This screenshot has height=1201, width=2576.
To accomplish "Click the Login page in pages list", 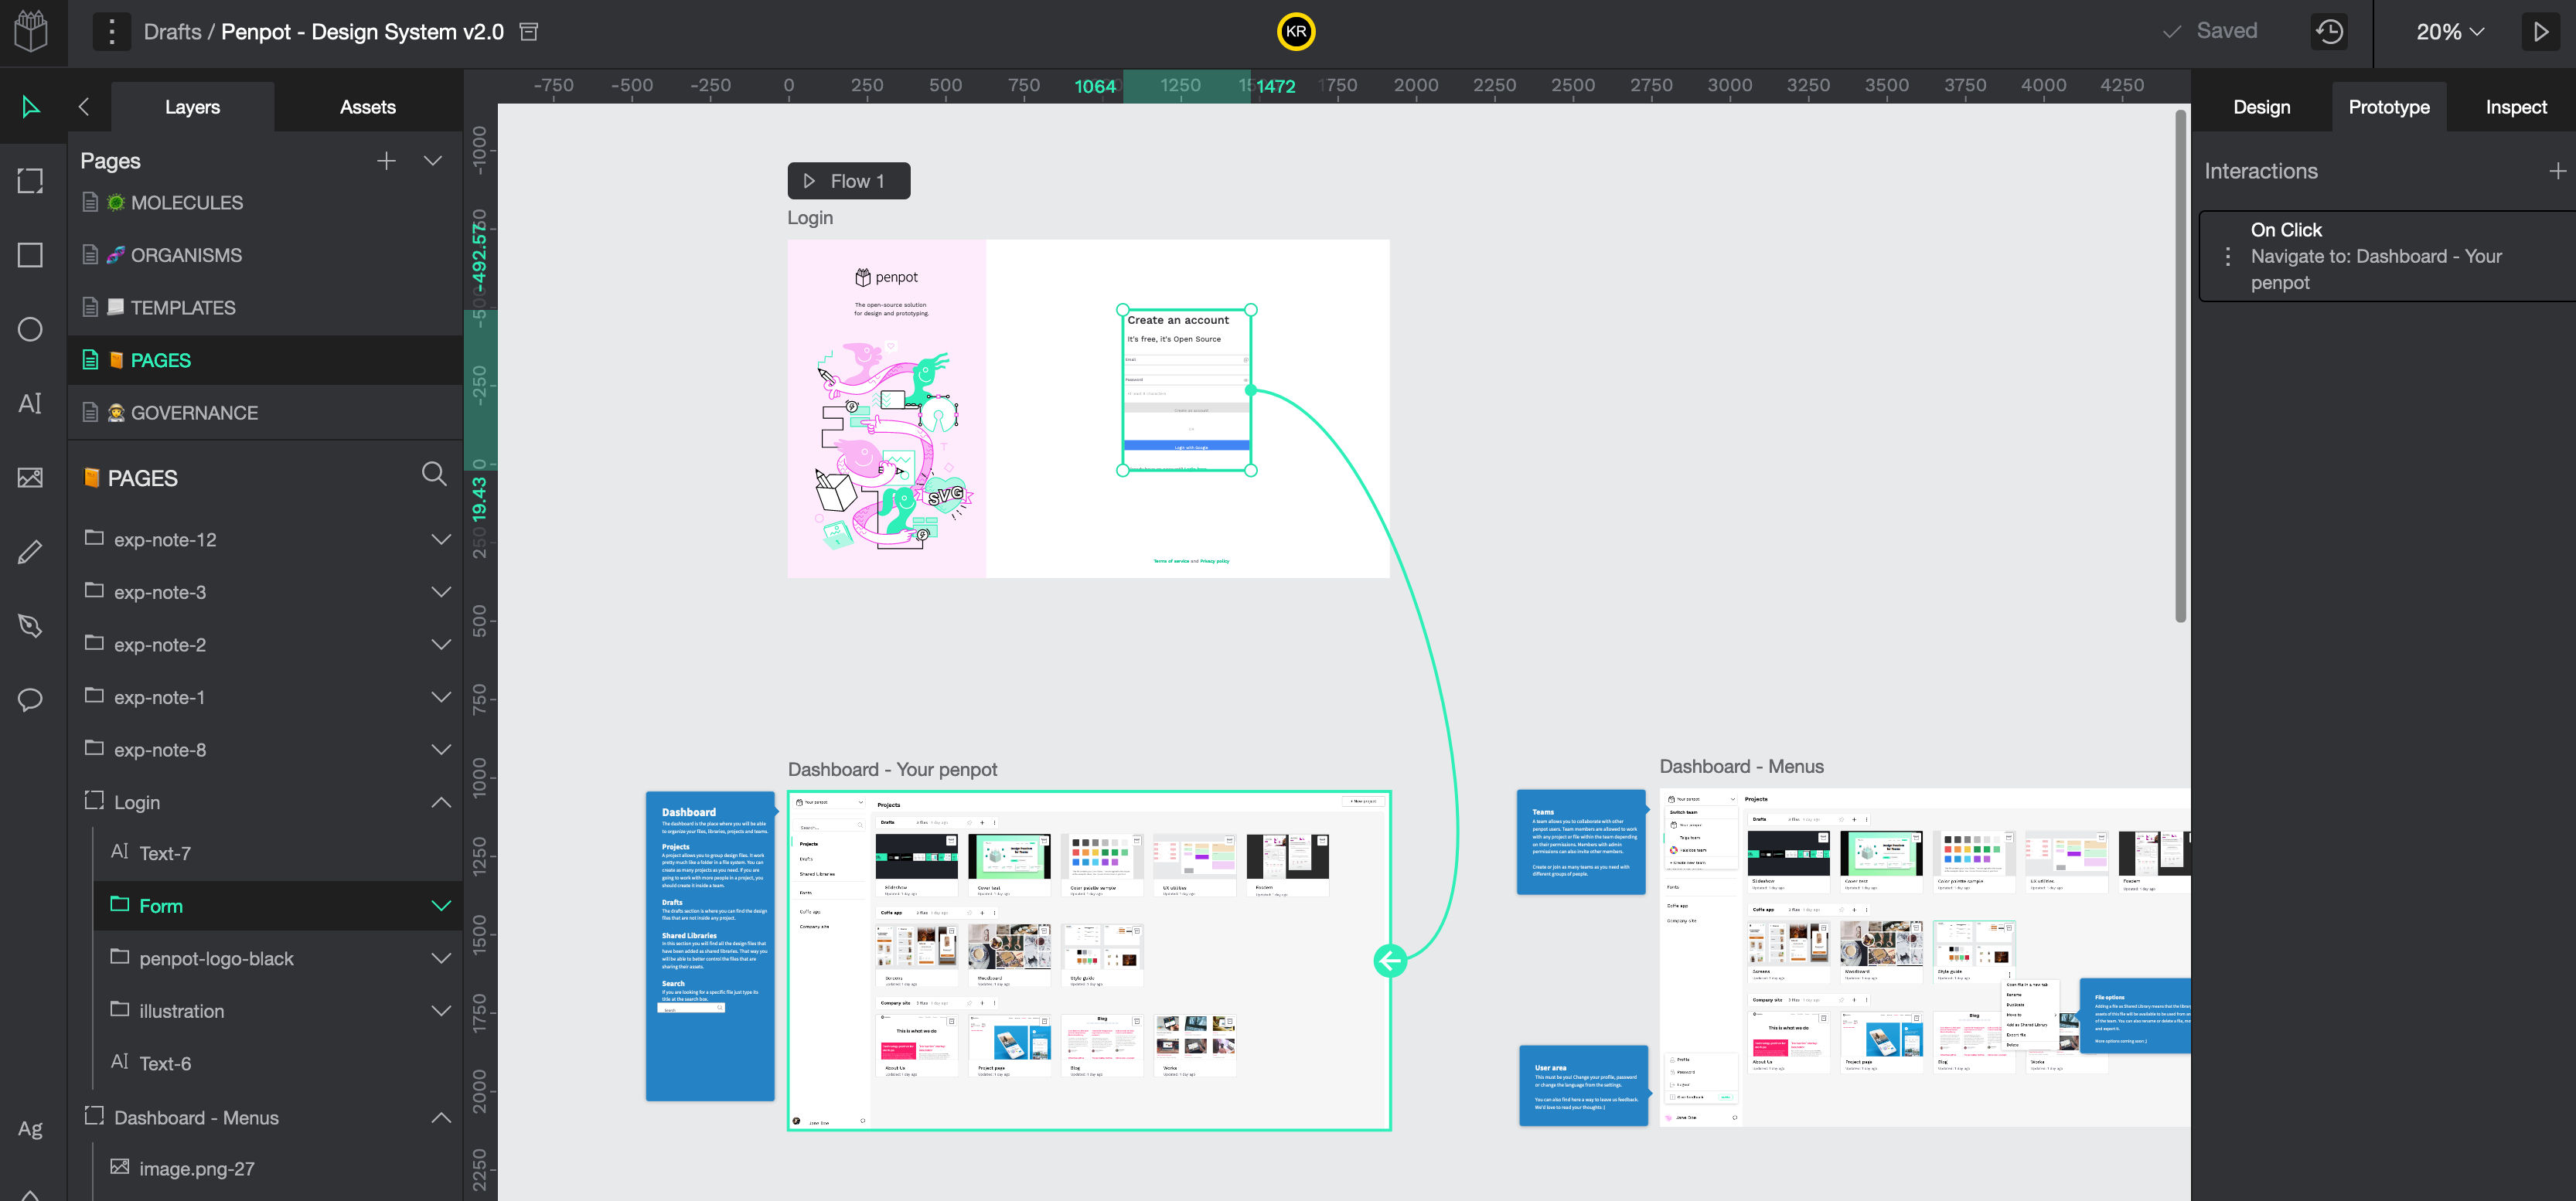I will [x=136, y=801].
